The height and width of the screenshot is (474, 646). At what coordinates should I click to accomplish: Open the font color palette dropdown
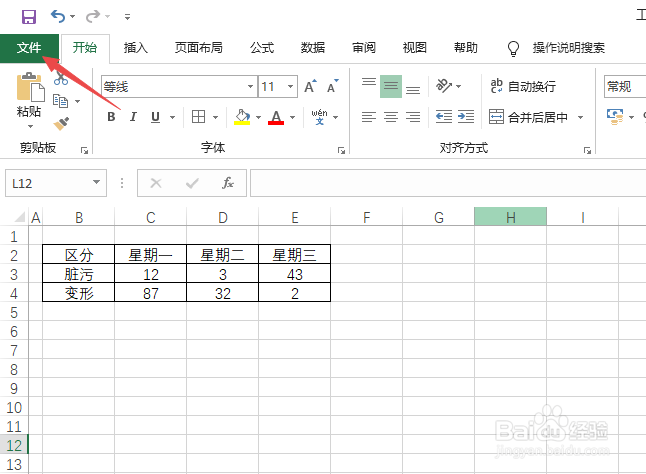pyautogui.click(x=293, y=118)
